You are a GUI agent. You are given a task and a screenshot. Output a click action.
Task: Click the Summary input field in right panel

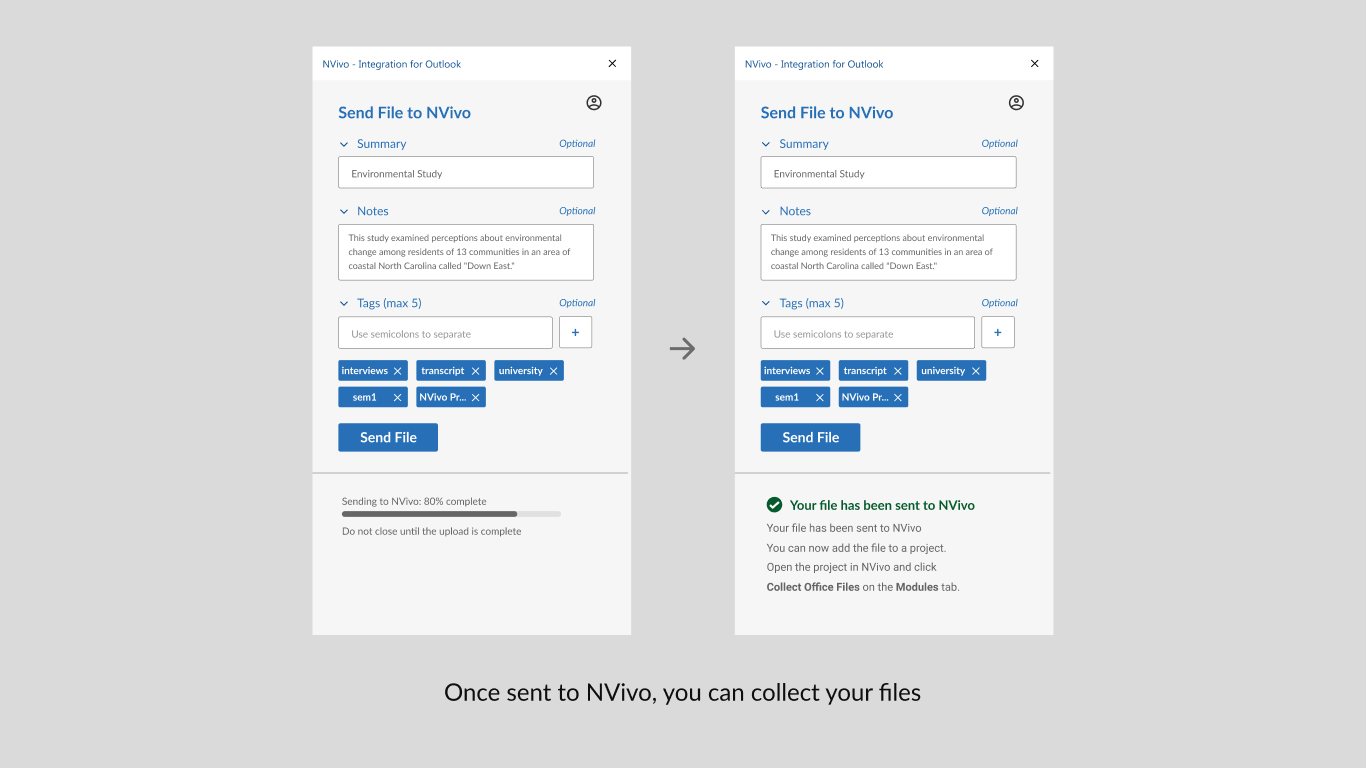pos(888,172)
